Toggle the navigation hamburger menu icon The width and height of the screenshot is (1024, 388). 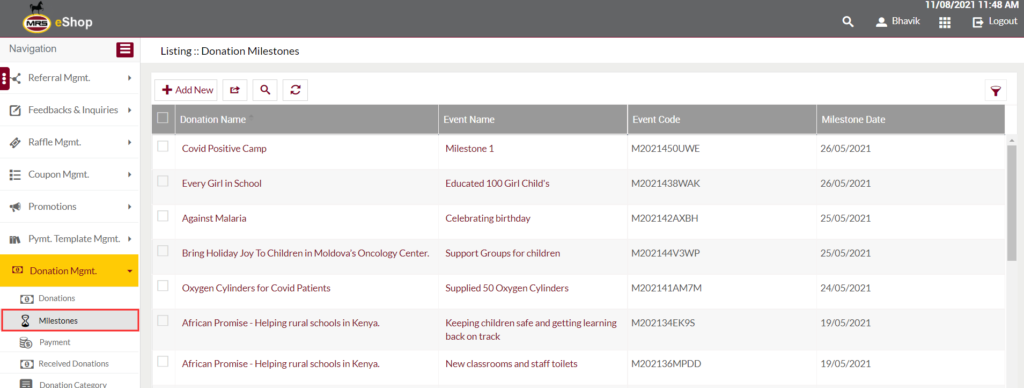(x=125, y=49)
